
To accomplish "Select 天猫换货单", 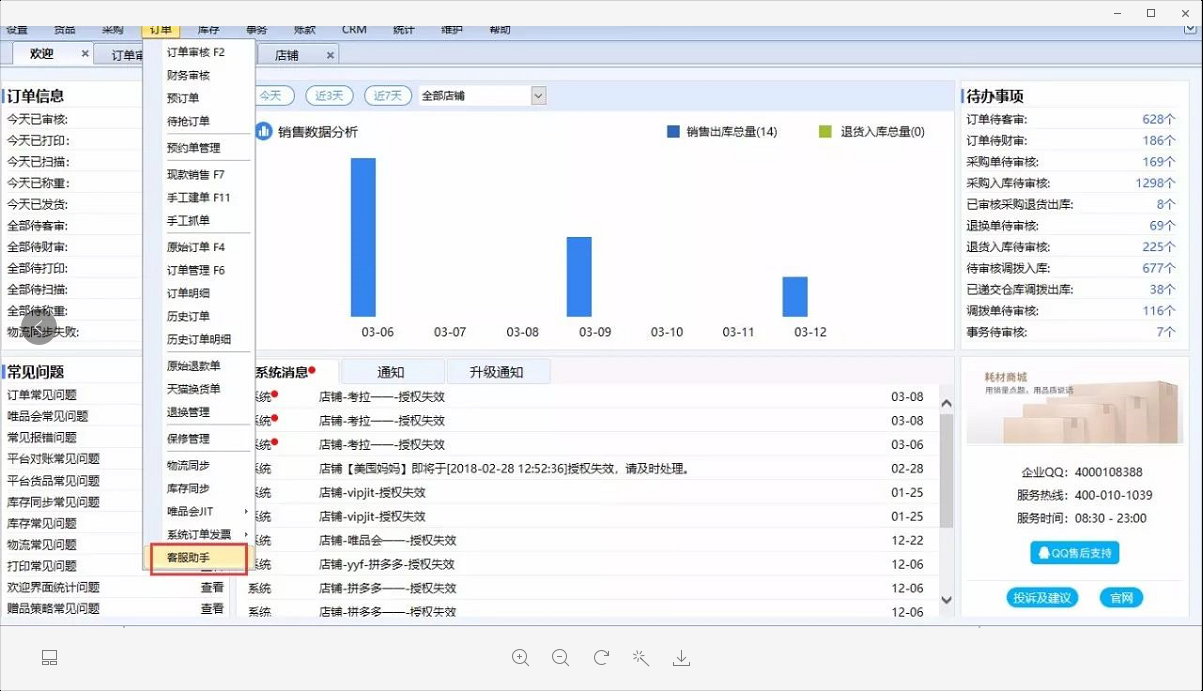I will click(193, 389).
